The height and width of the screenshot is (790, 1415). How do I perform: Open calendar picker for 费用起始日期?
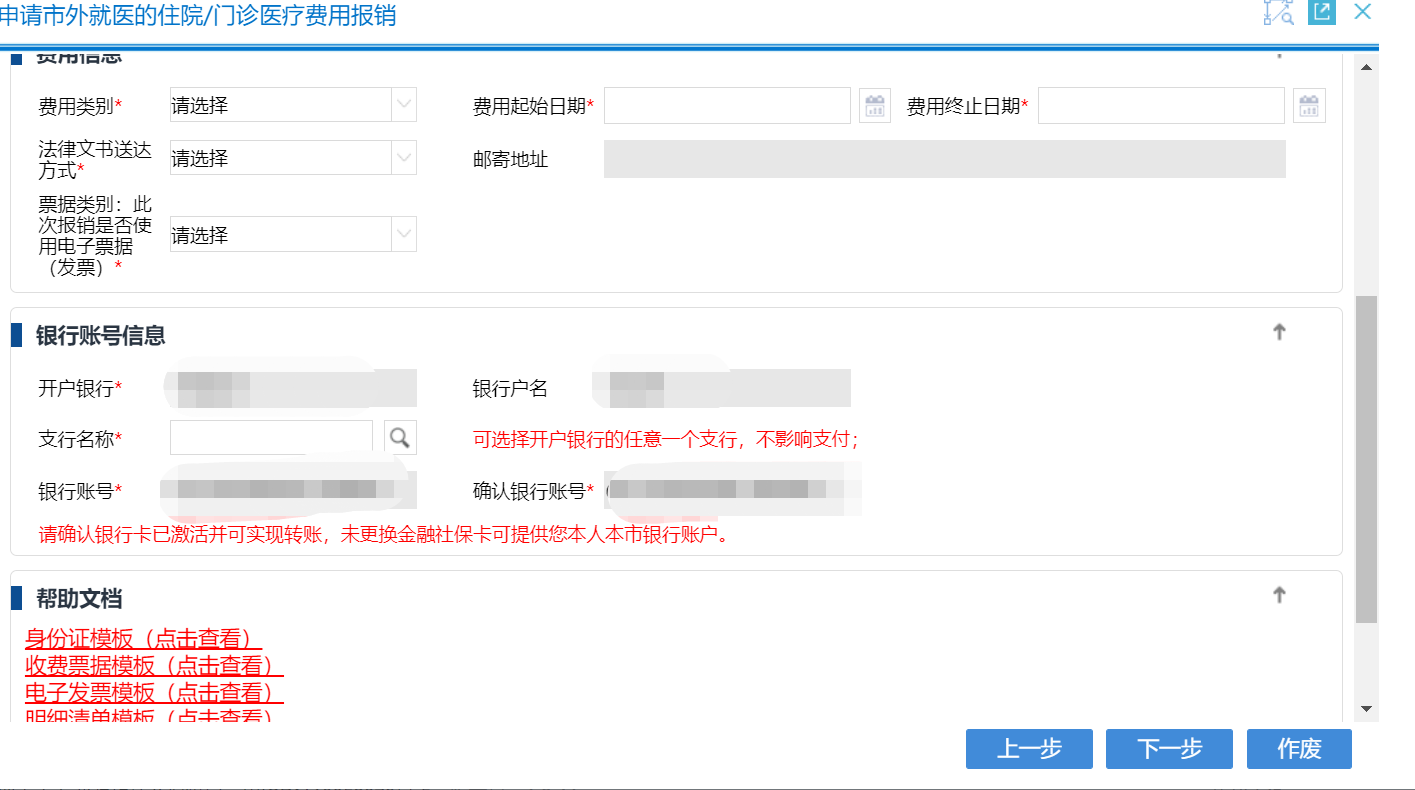coord(875,105)
